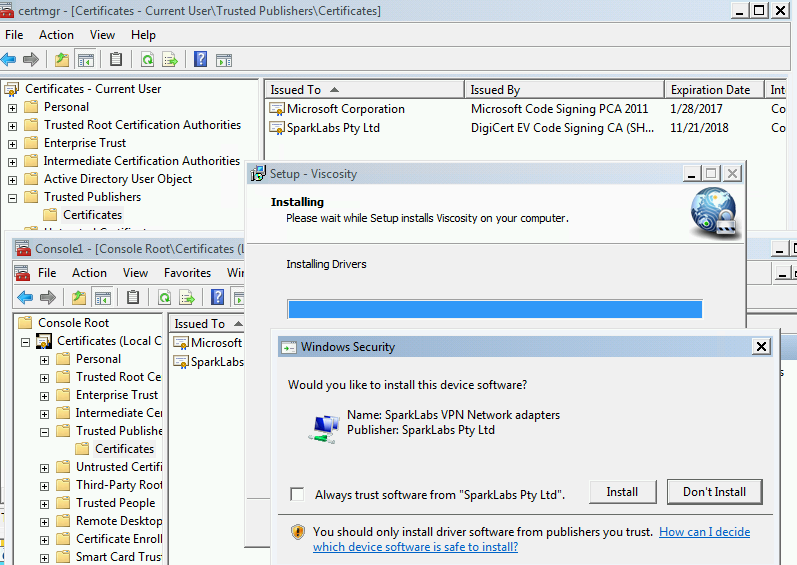Select Trusted People folder in Console1
797x565 pixels.
(x=115, y=503)
